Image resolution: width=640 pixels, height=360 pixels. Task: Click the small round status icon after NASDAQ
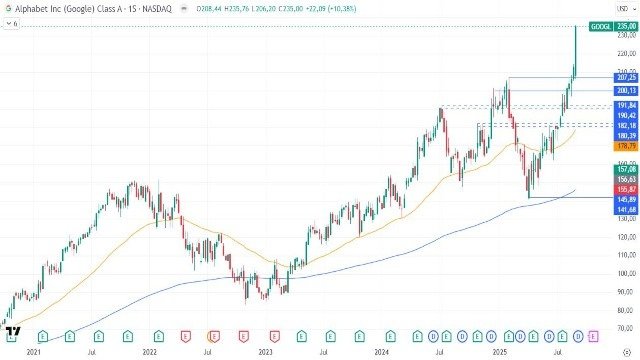(184, 9)
